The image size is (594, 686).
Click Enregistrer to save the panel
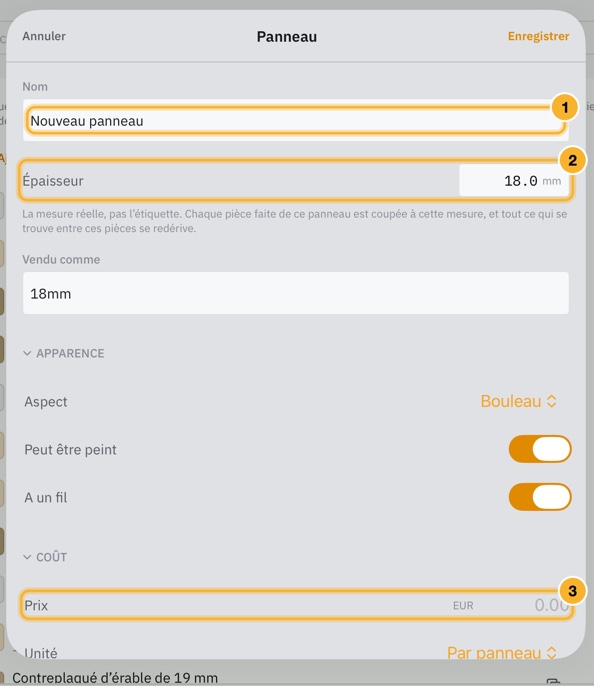(538, 36)
